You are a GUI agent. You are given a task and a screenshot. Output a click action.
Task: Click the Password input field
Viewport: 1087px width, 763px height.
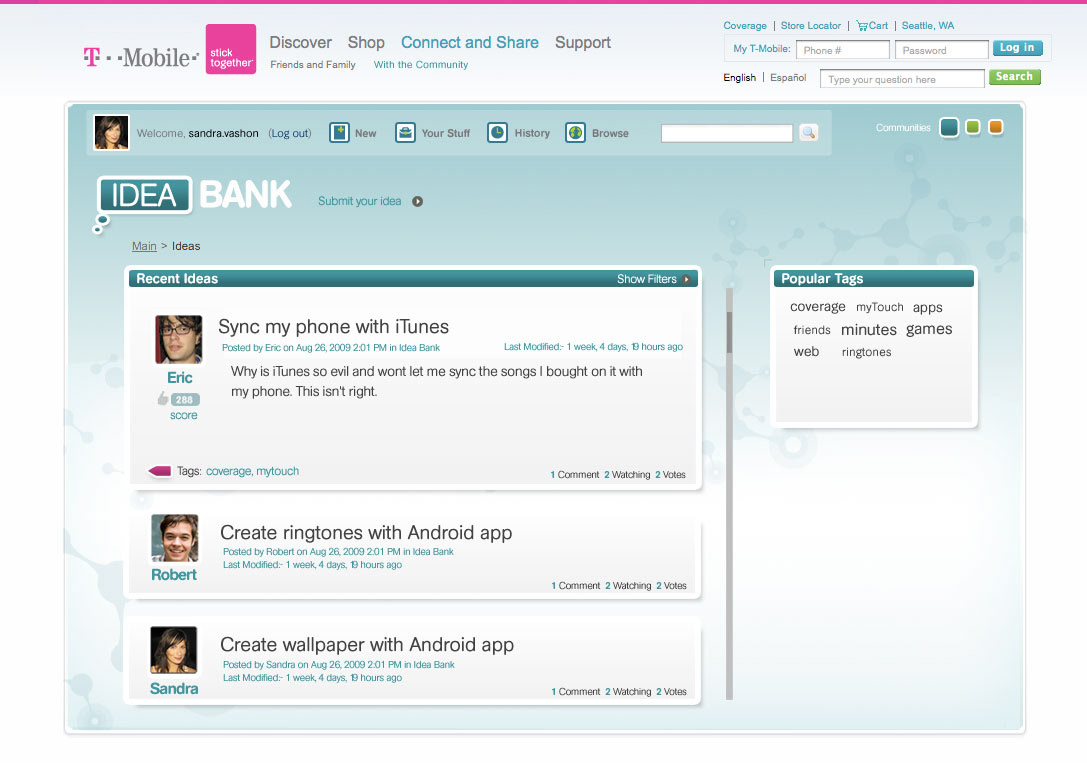(941, 50)
